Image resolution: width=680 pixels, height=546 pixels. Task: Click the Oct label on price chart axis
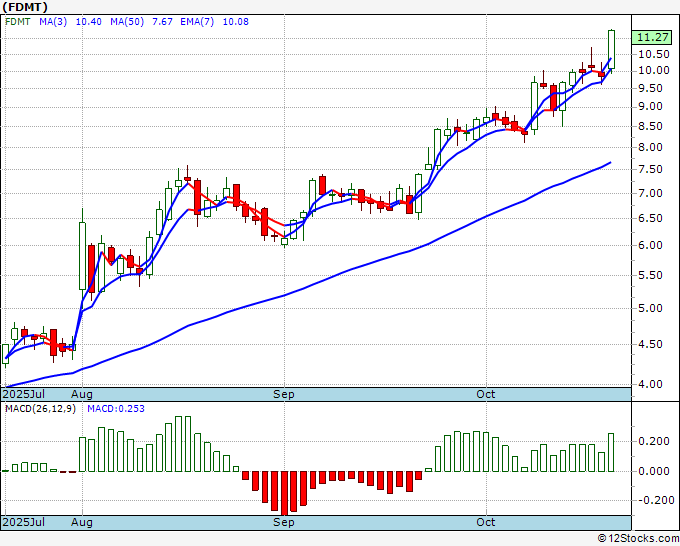(485, 394)
